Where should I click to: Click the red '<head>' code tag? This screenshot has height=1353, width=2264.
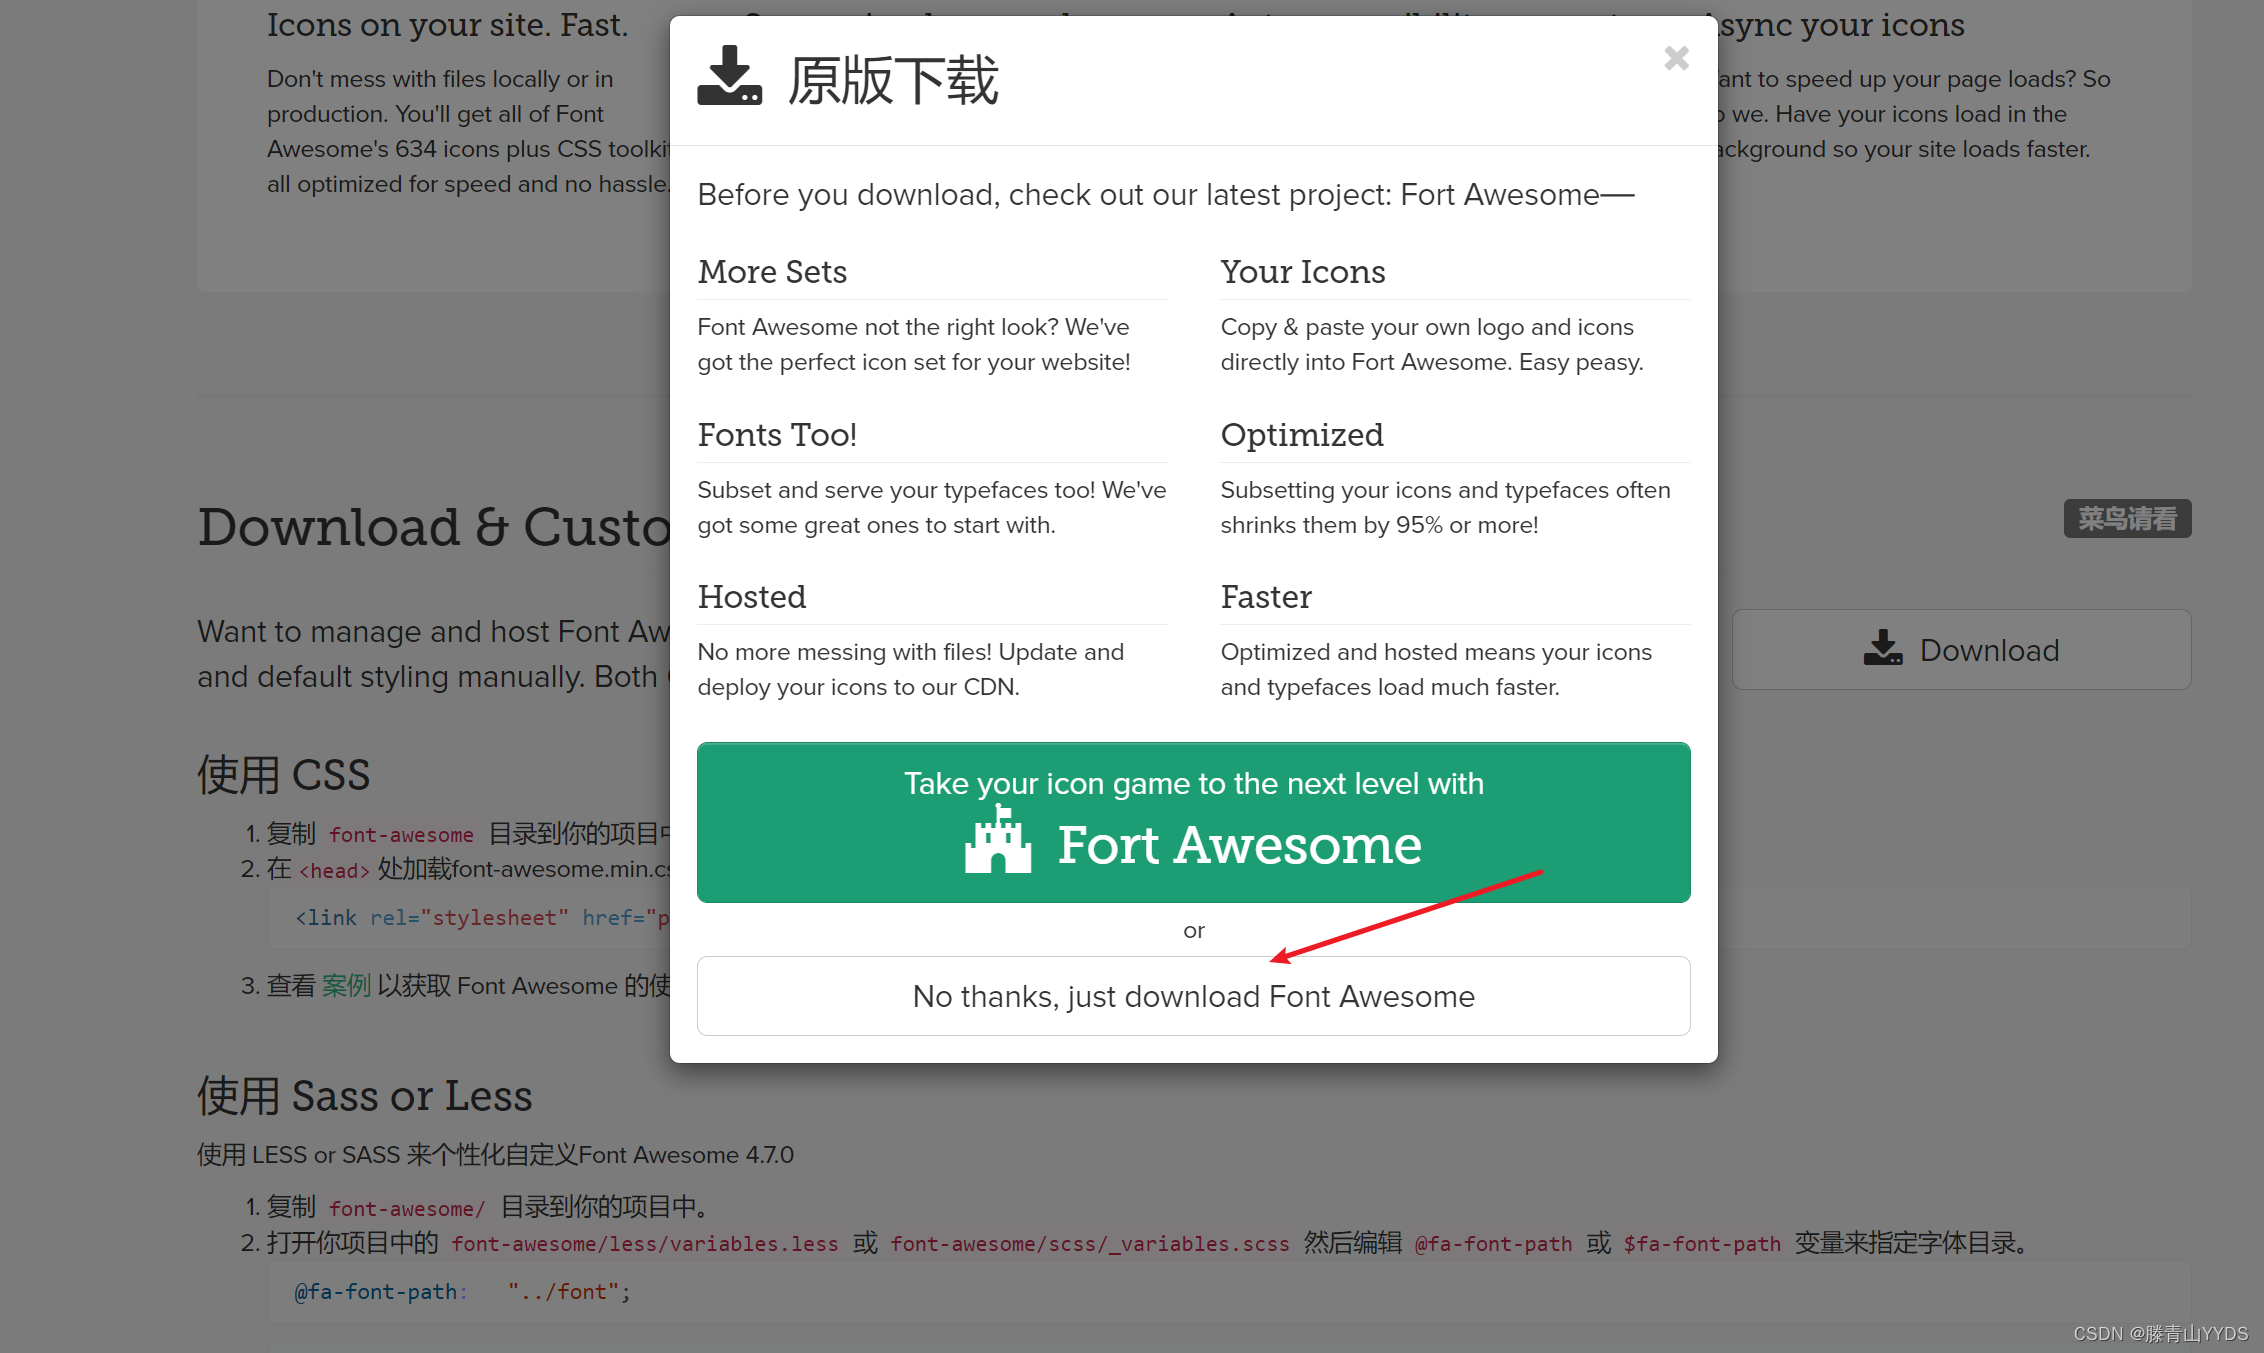pos(334,871)
